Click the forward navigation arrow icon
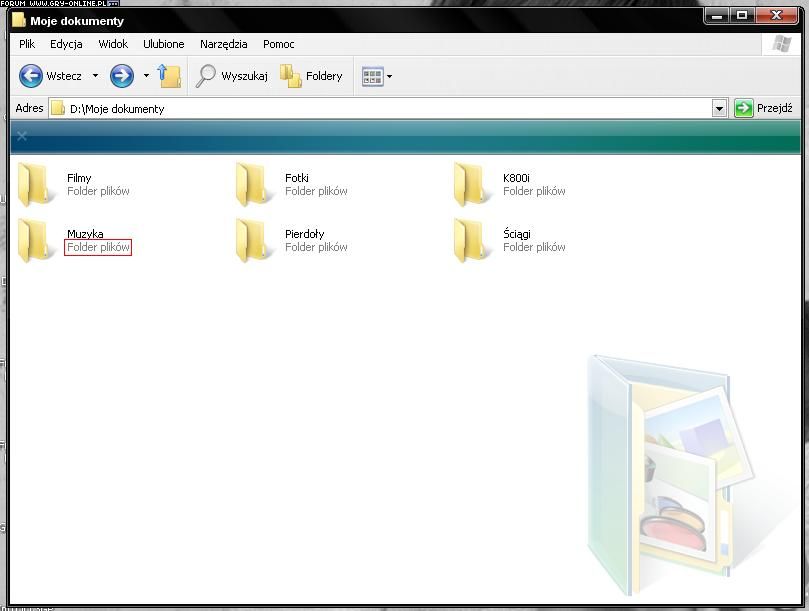 pyautogui.click(x=122, y=76)
